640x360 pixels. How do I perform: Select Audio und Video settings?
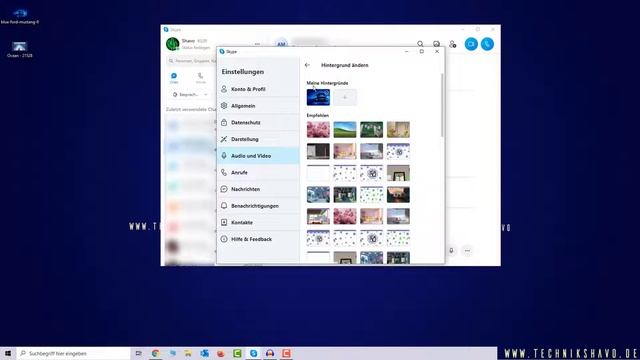point(258,156)
